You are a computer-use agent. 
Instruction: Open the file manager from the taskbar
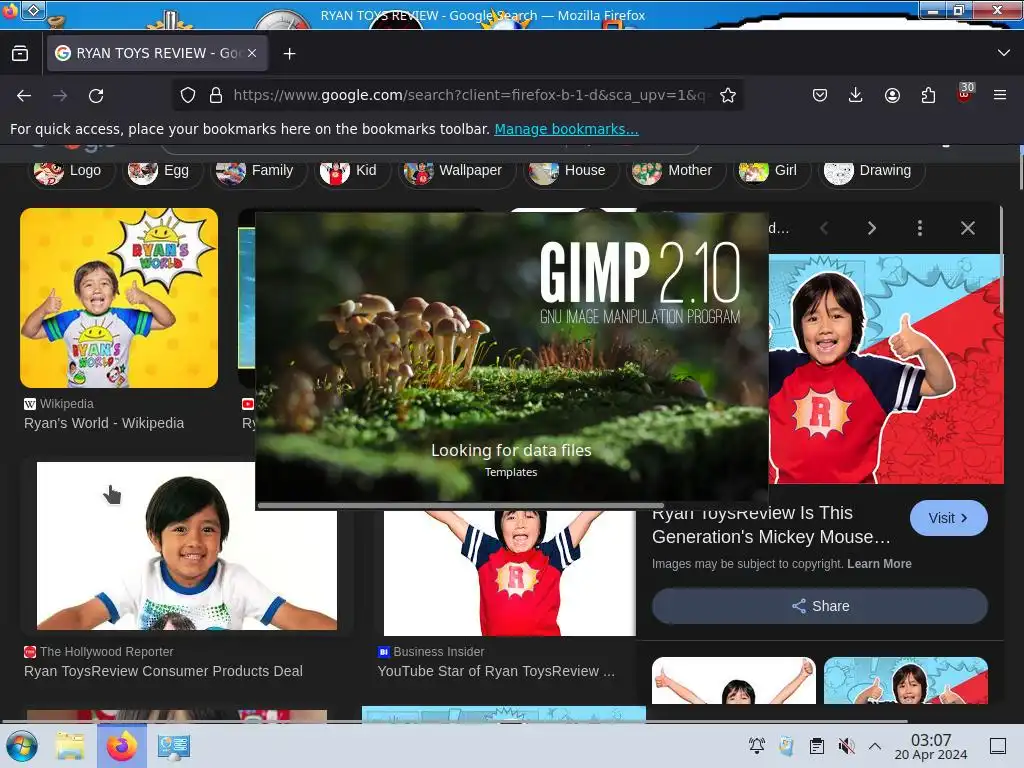(x=71, y=746)
